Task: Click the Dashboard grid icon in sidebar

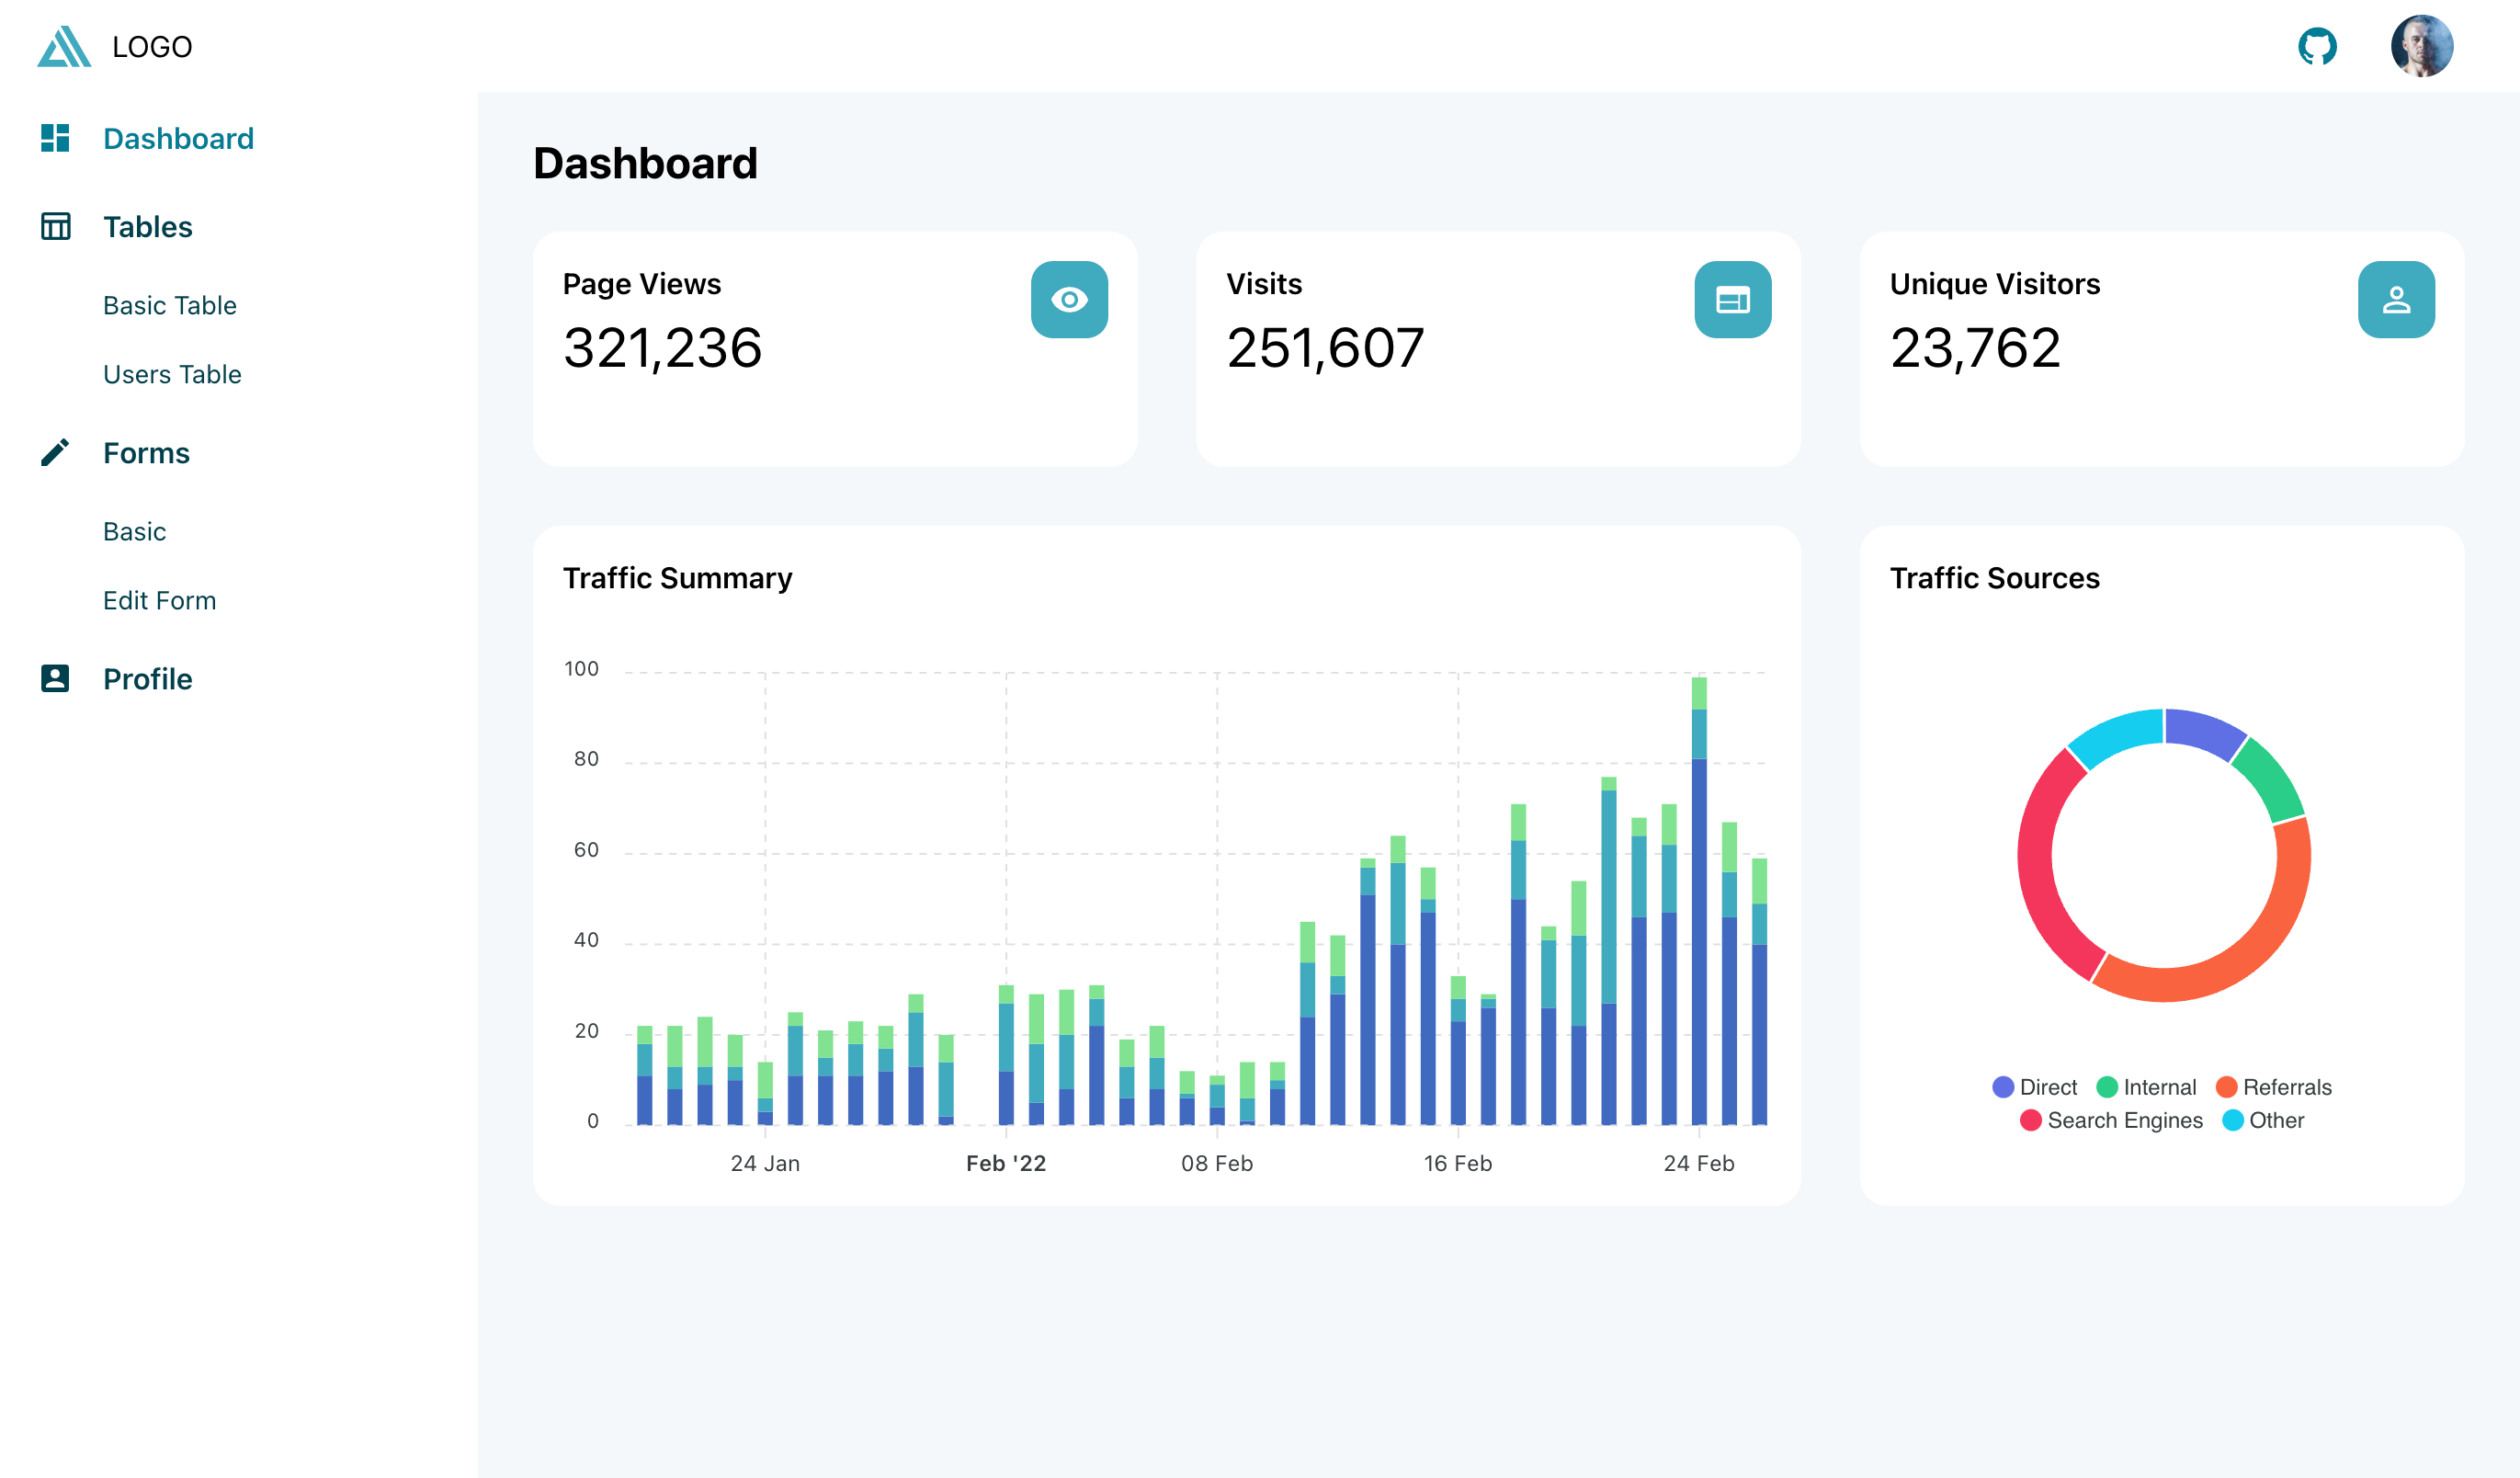Action: tap(55, 138)
